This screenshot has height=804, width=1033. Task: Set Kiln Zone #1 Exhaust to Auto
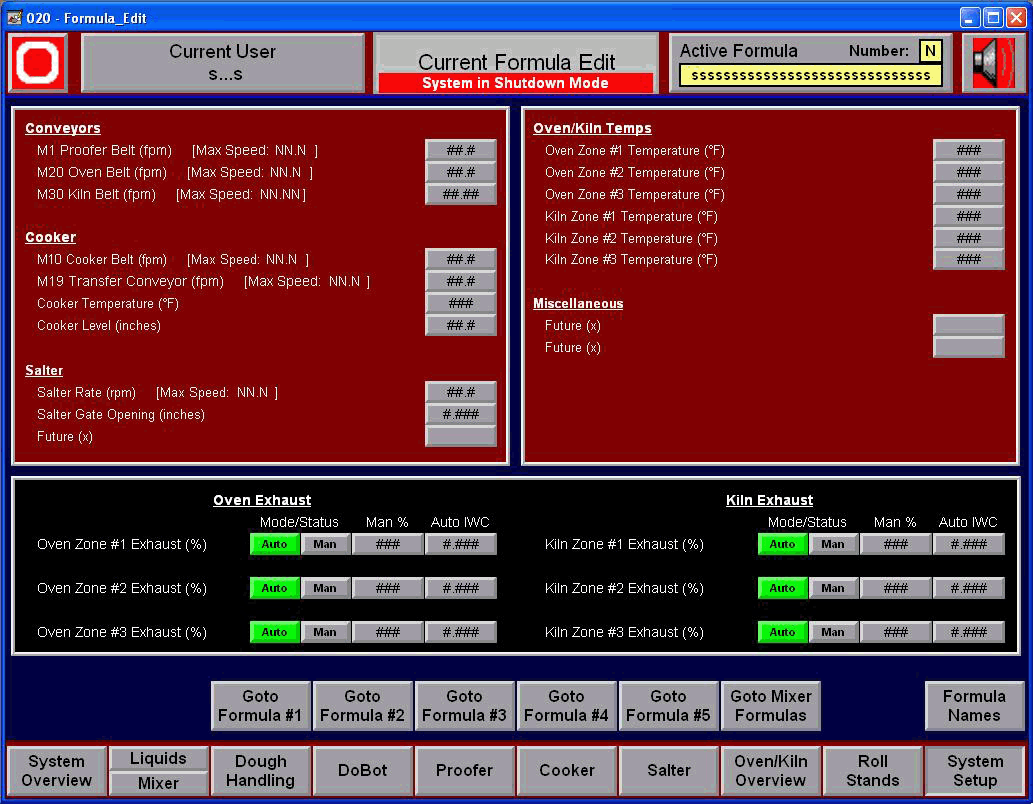(783, 544)
